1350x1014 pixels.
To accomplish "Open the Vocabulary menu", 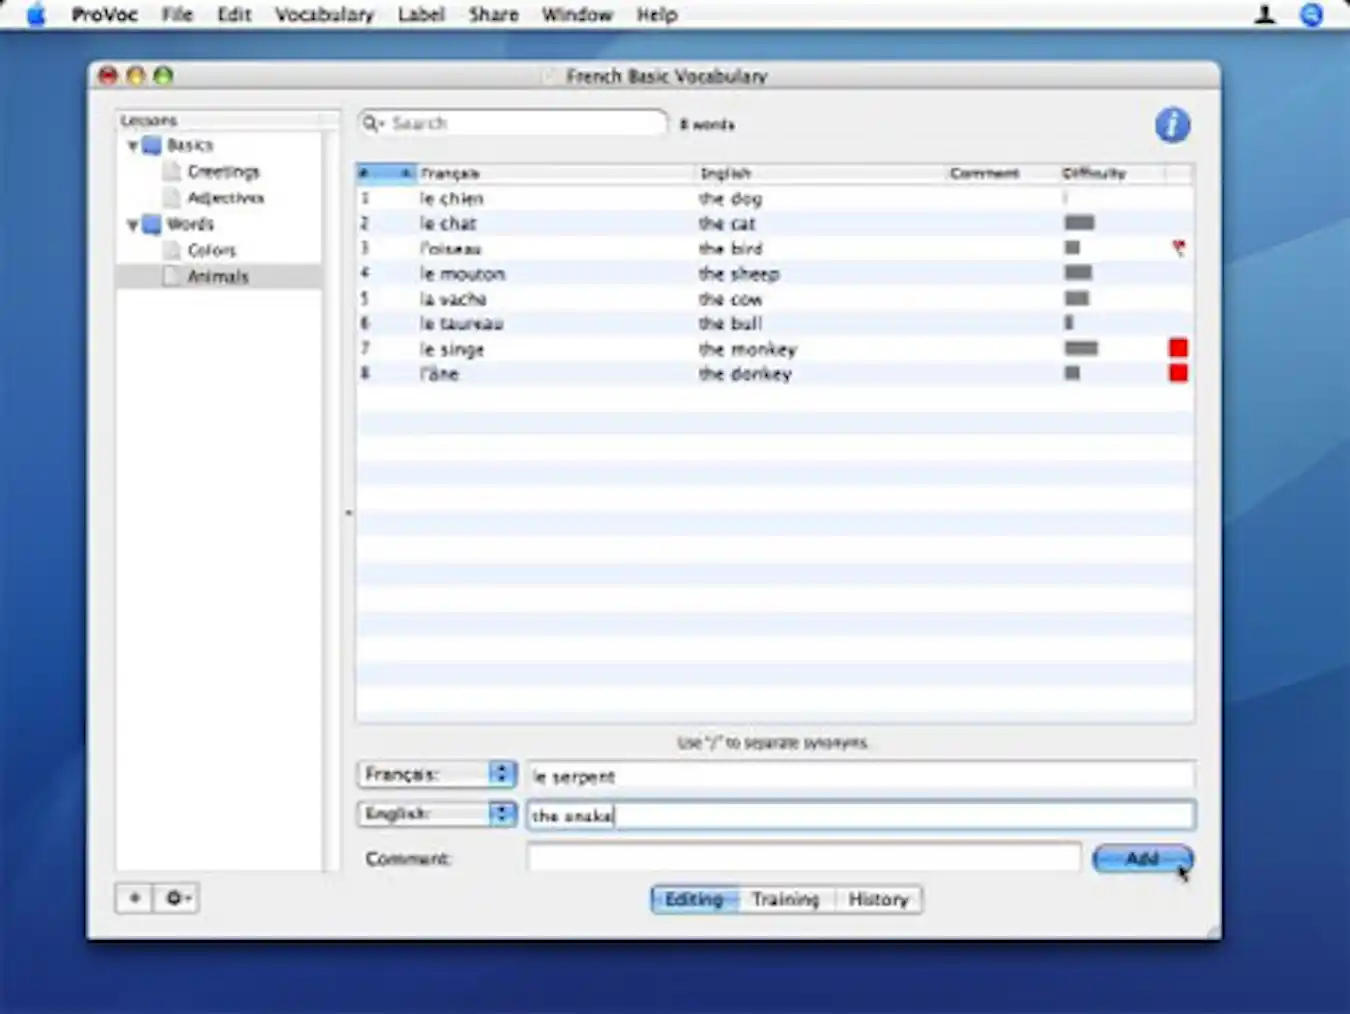I will pyautogui.click(x=324, y=14).
